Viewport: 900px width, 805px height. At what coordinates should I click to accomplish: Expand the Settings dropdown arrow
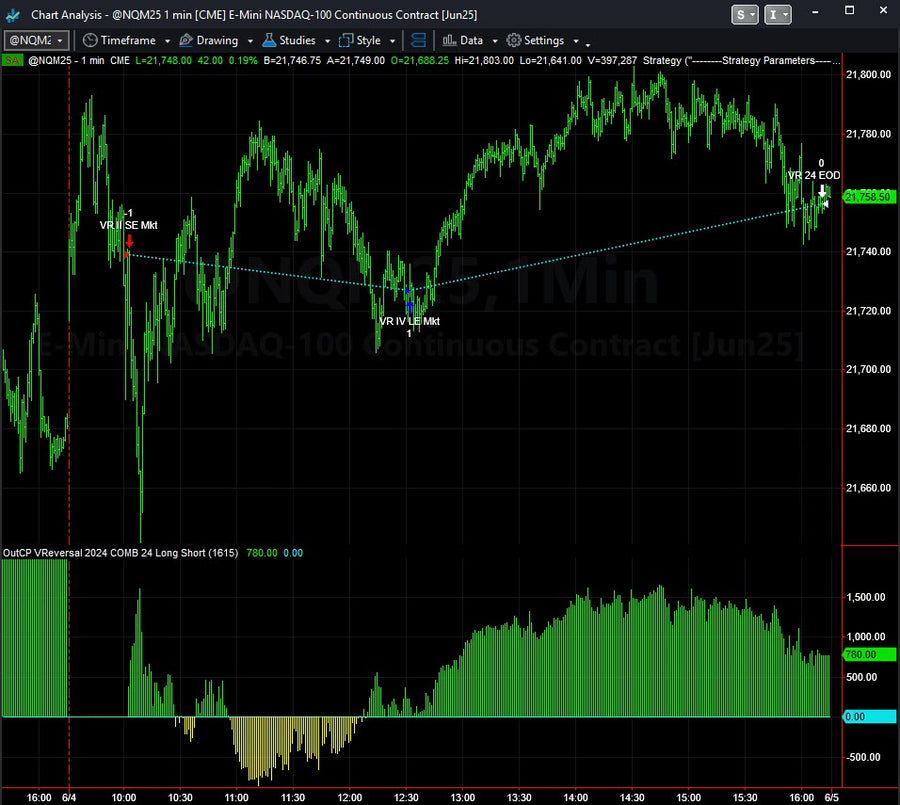[576, 41]
